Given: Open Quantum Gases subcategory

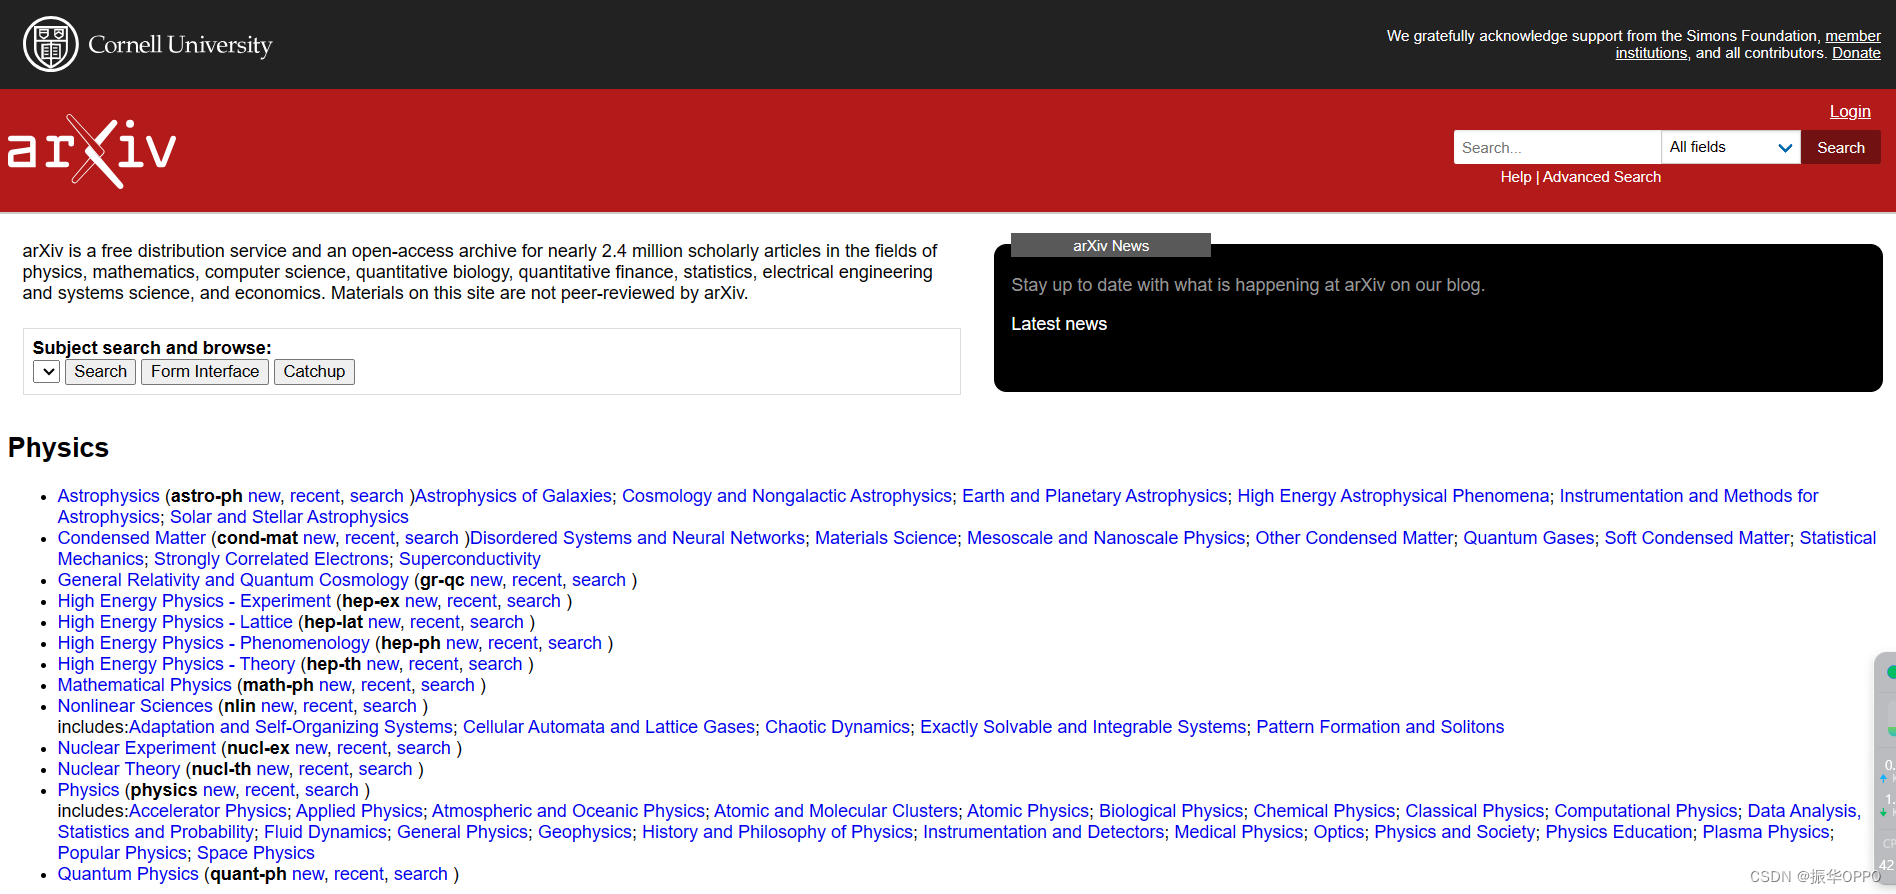Looking at the screenshot, I should [x=1529, y=538].
